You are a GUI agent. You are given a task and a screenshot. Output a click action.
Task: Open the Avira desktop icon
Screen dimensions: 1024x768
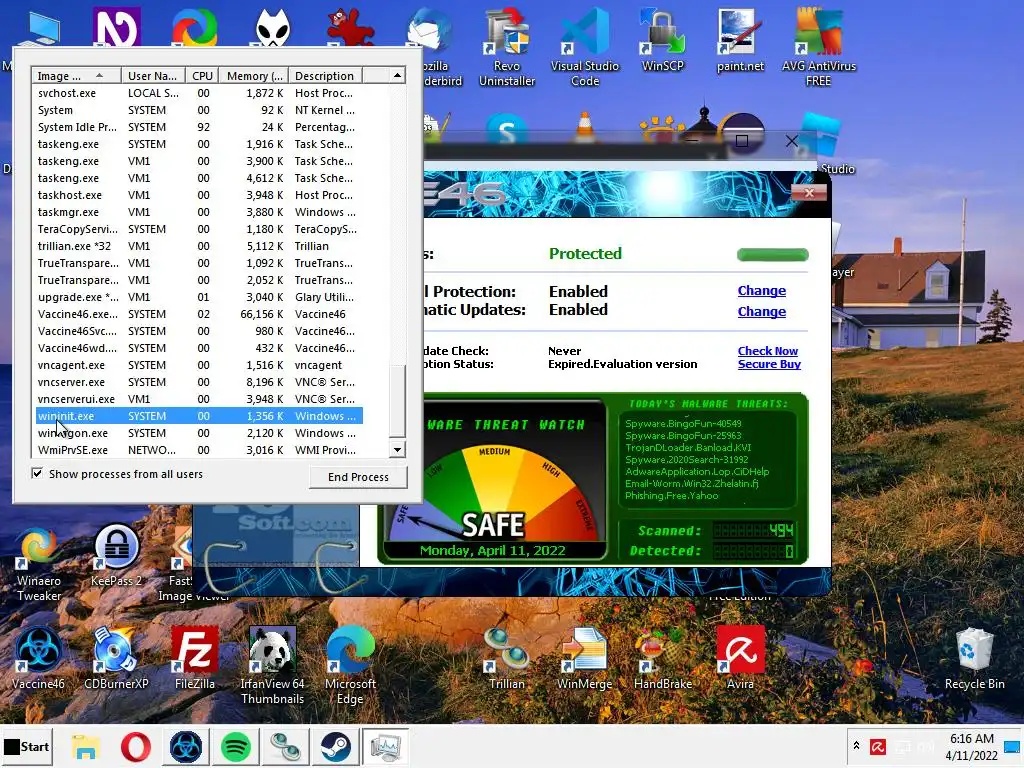(741, 658)
